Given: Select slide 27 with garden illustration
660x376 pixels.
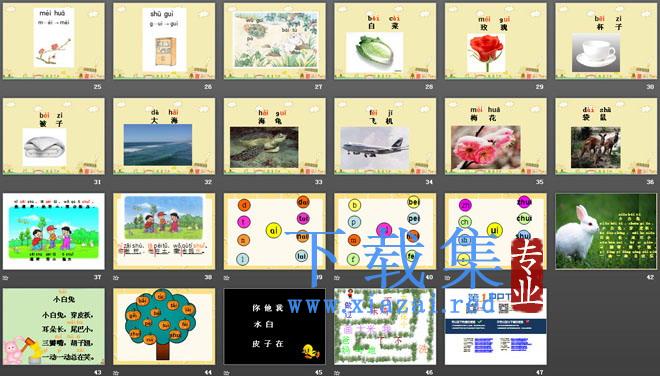Looking at the screenshot, I should (274, 41).
